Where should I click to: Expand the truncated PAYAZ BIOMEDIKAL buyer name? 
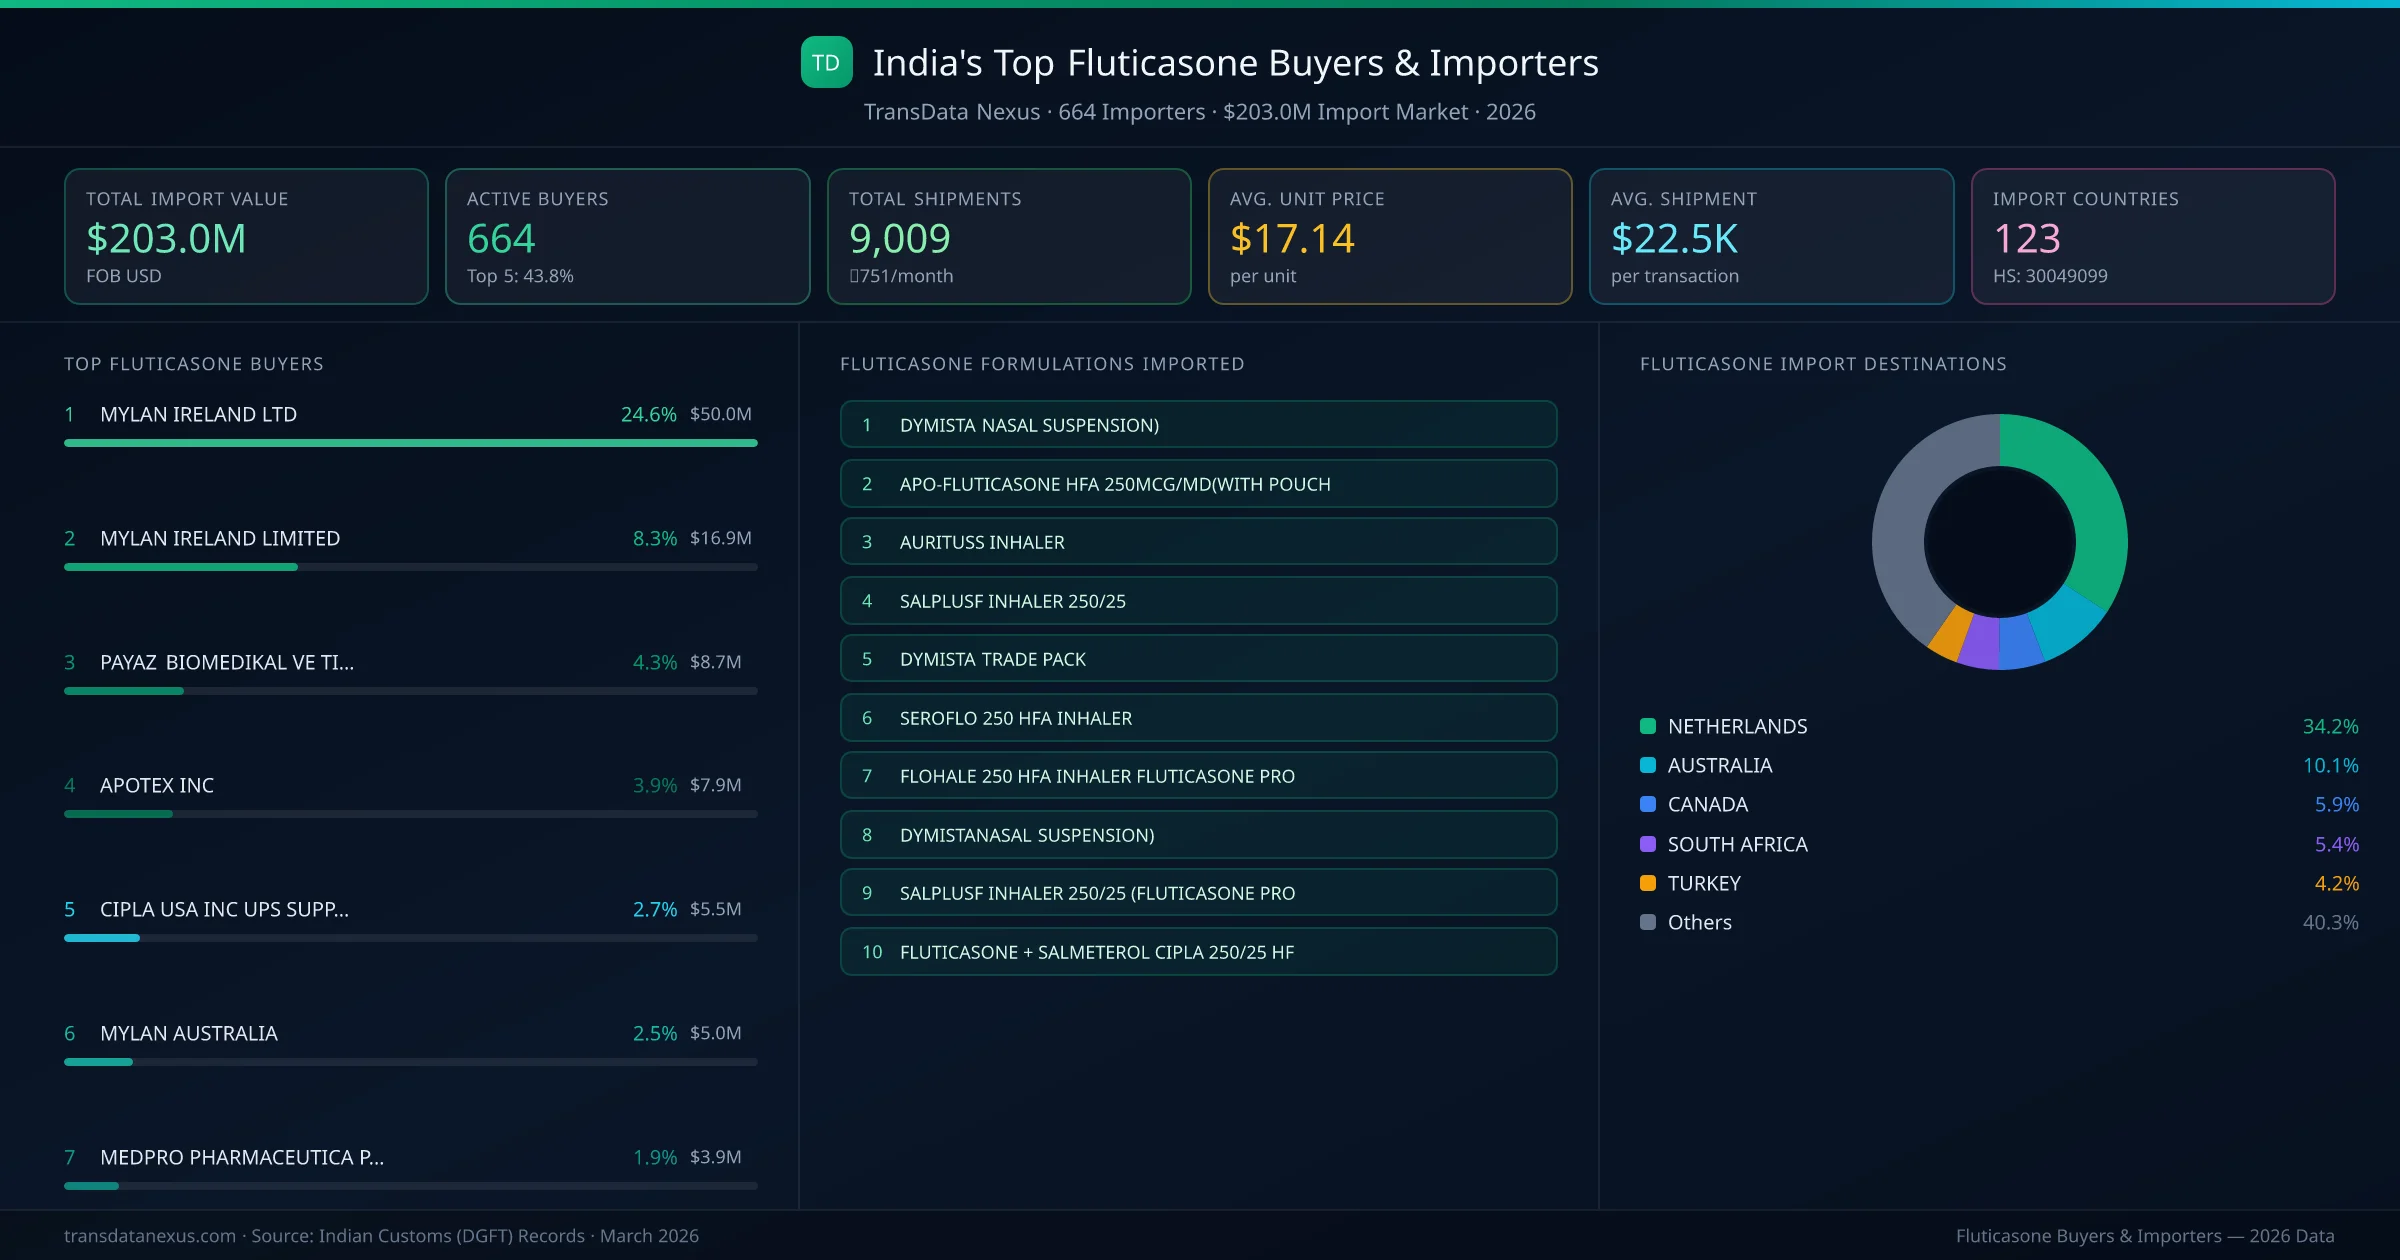pos(226,661)
